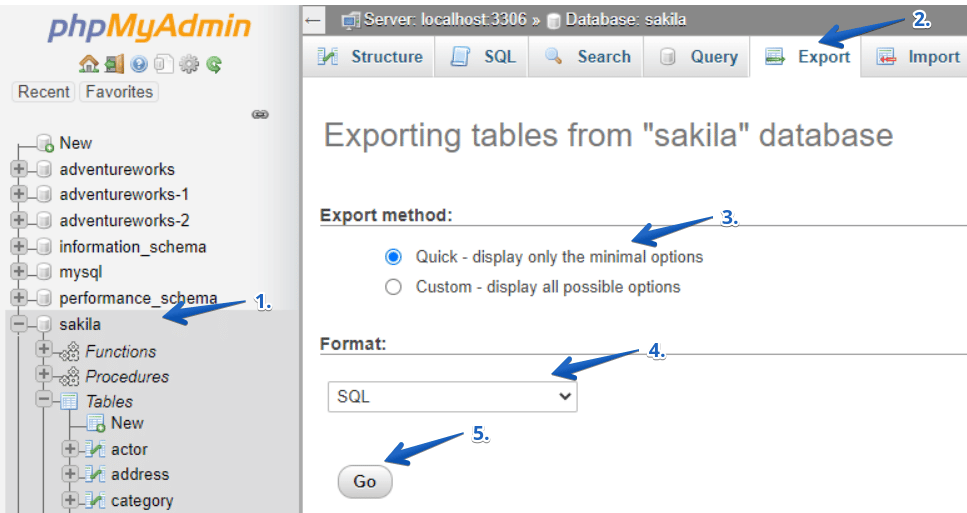
Task: Click the sakila database cylinder icon
Action: 44,324
